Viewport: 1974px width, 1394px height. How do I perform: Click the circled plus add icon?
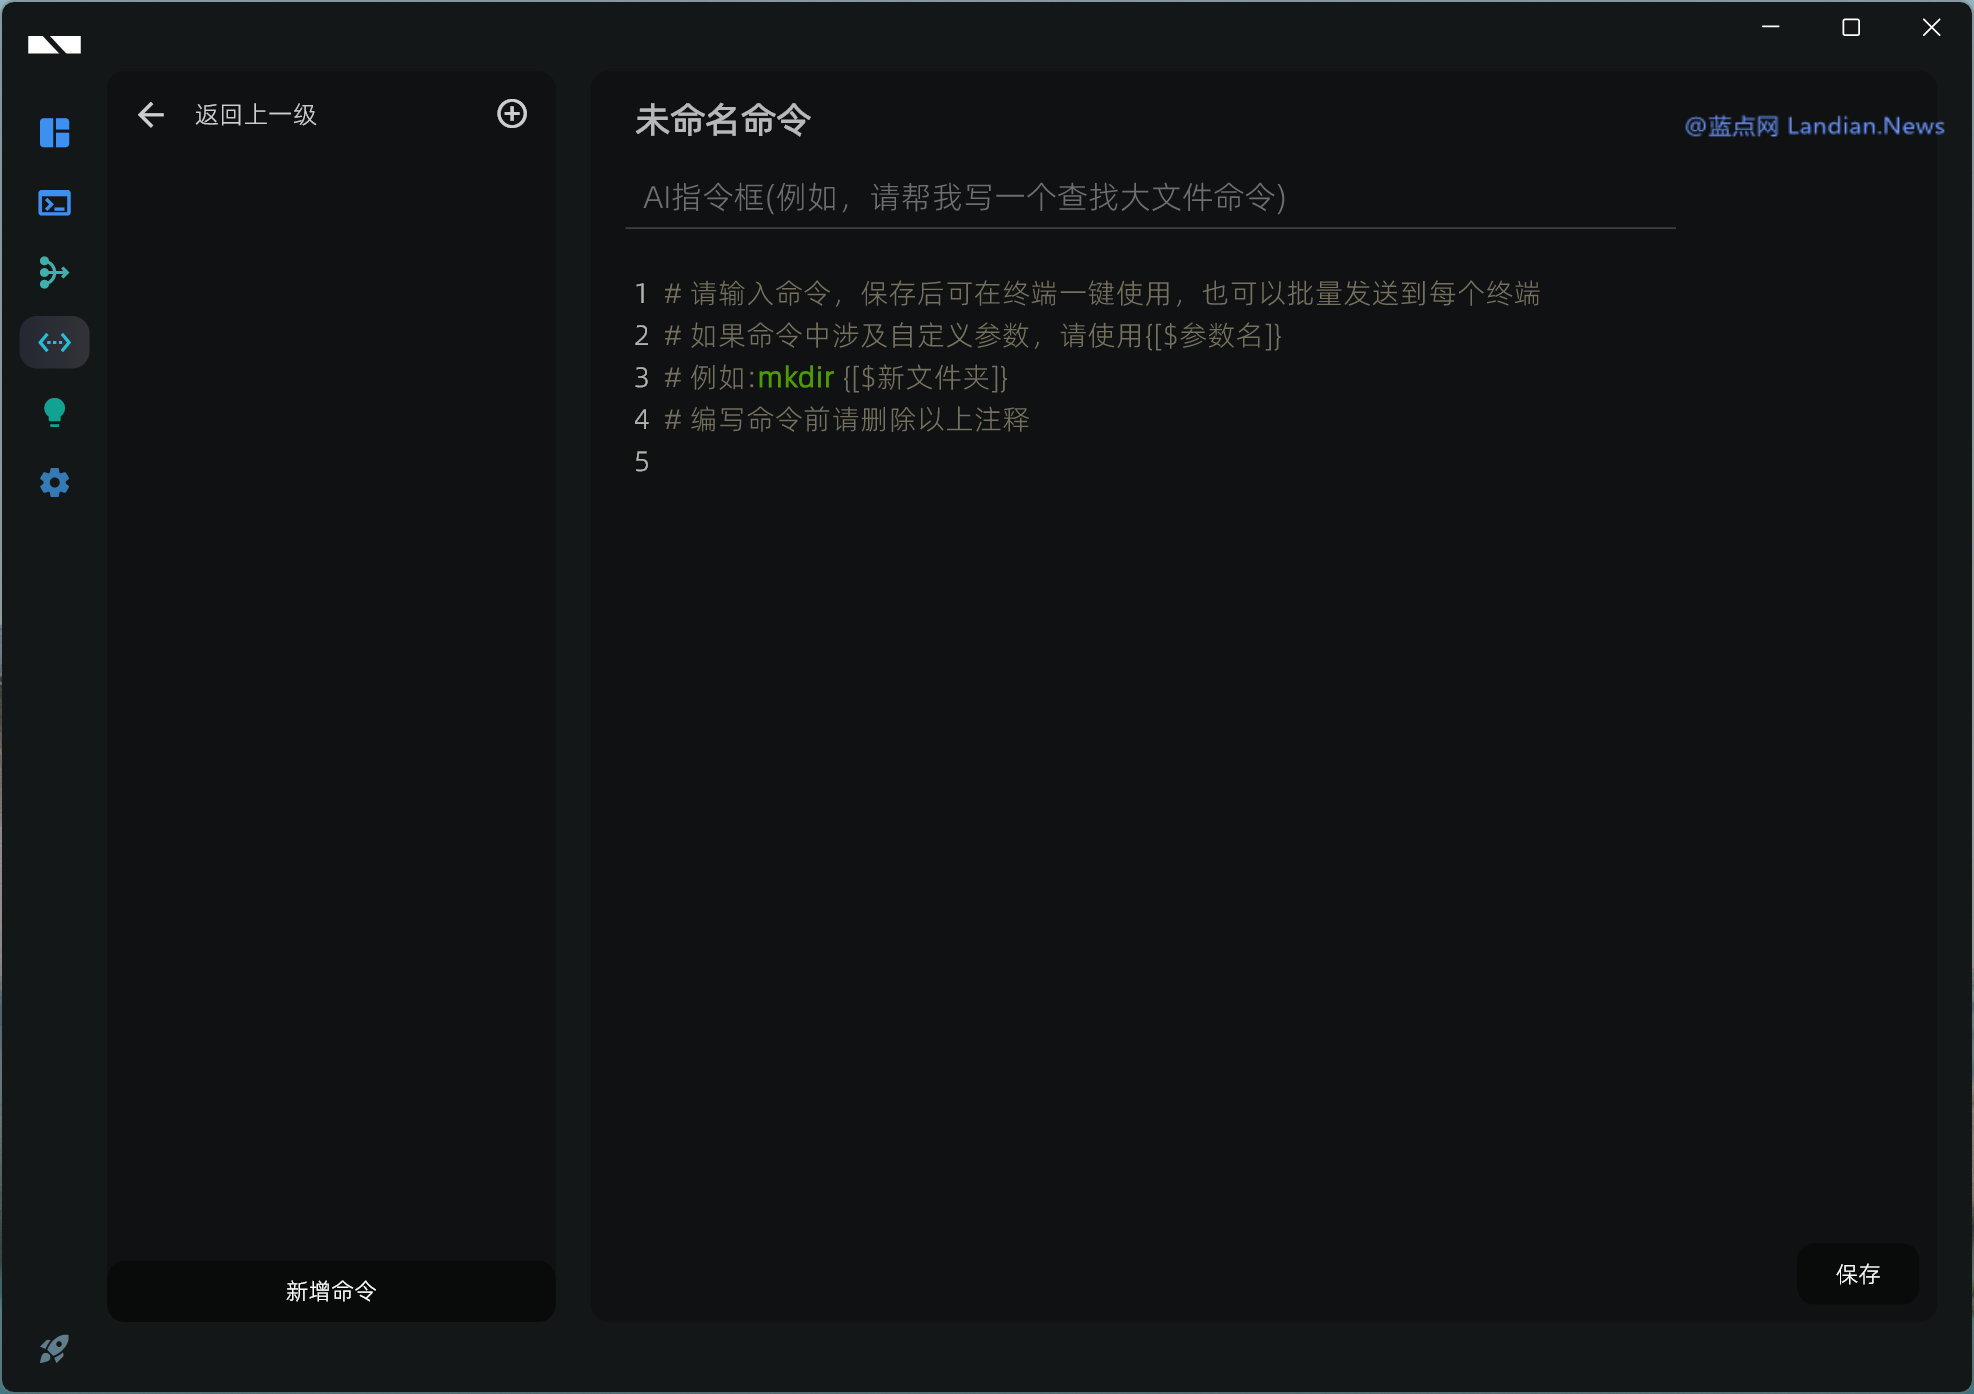click(x=512, y=114)
